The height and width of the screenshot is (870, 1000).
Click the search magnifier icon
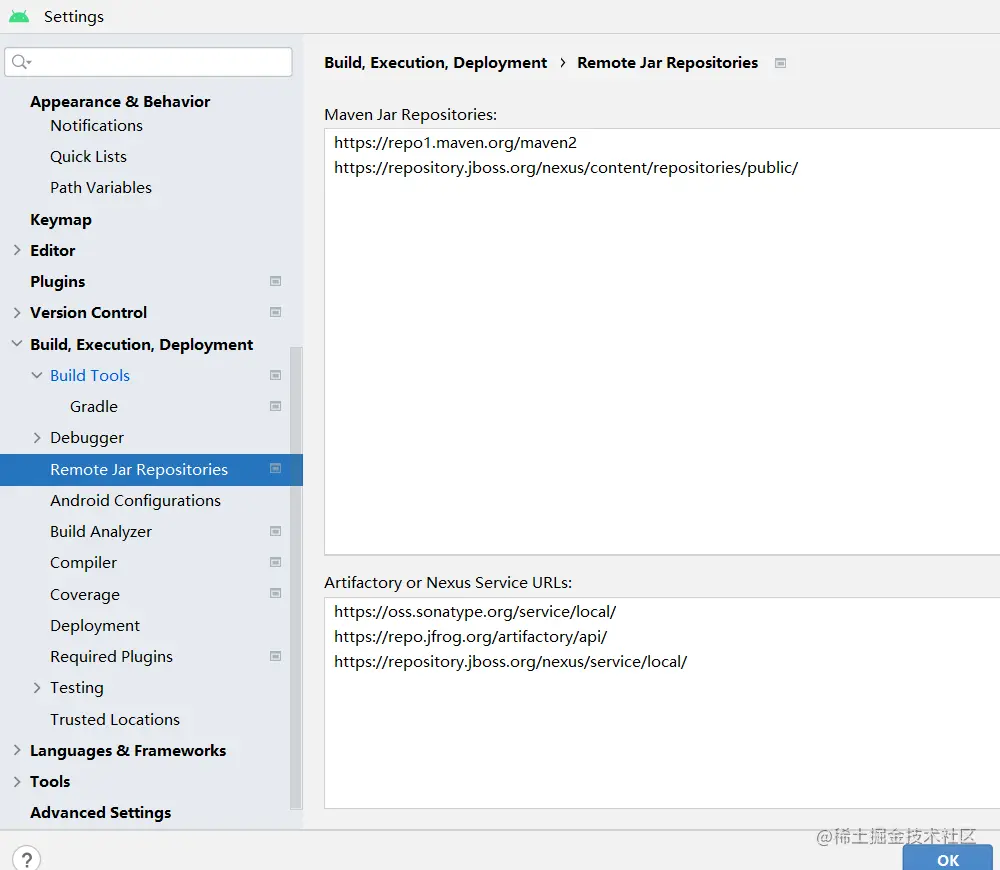coord(20,62)
